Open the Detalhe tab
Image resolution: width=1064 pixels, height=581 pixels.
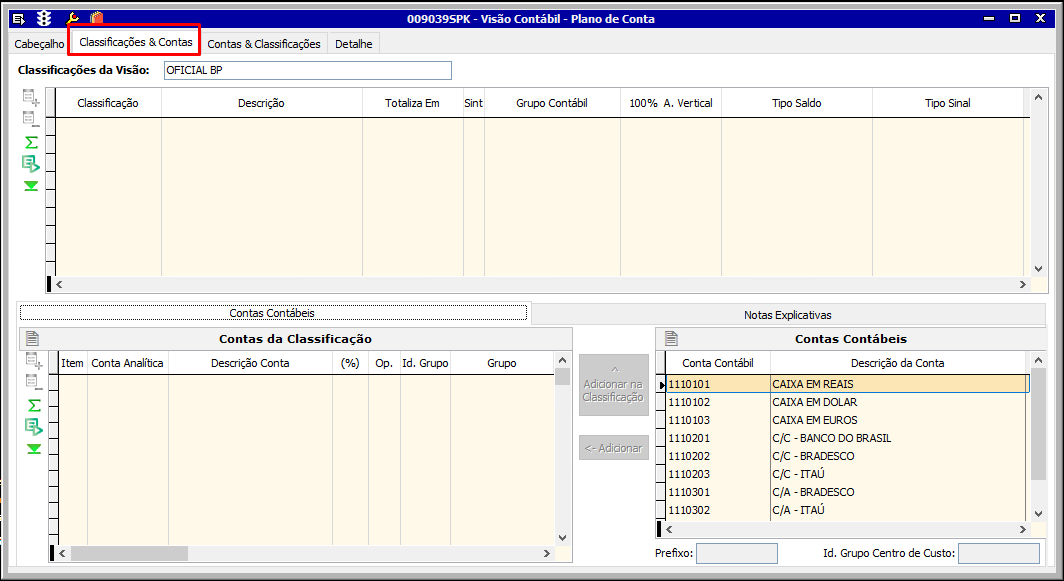pyautogui.click(x=354, y=44)
